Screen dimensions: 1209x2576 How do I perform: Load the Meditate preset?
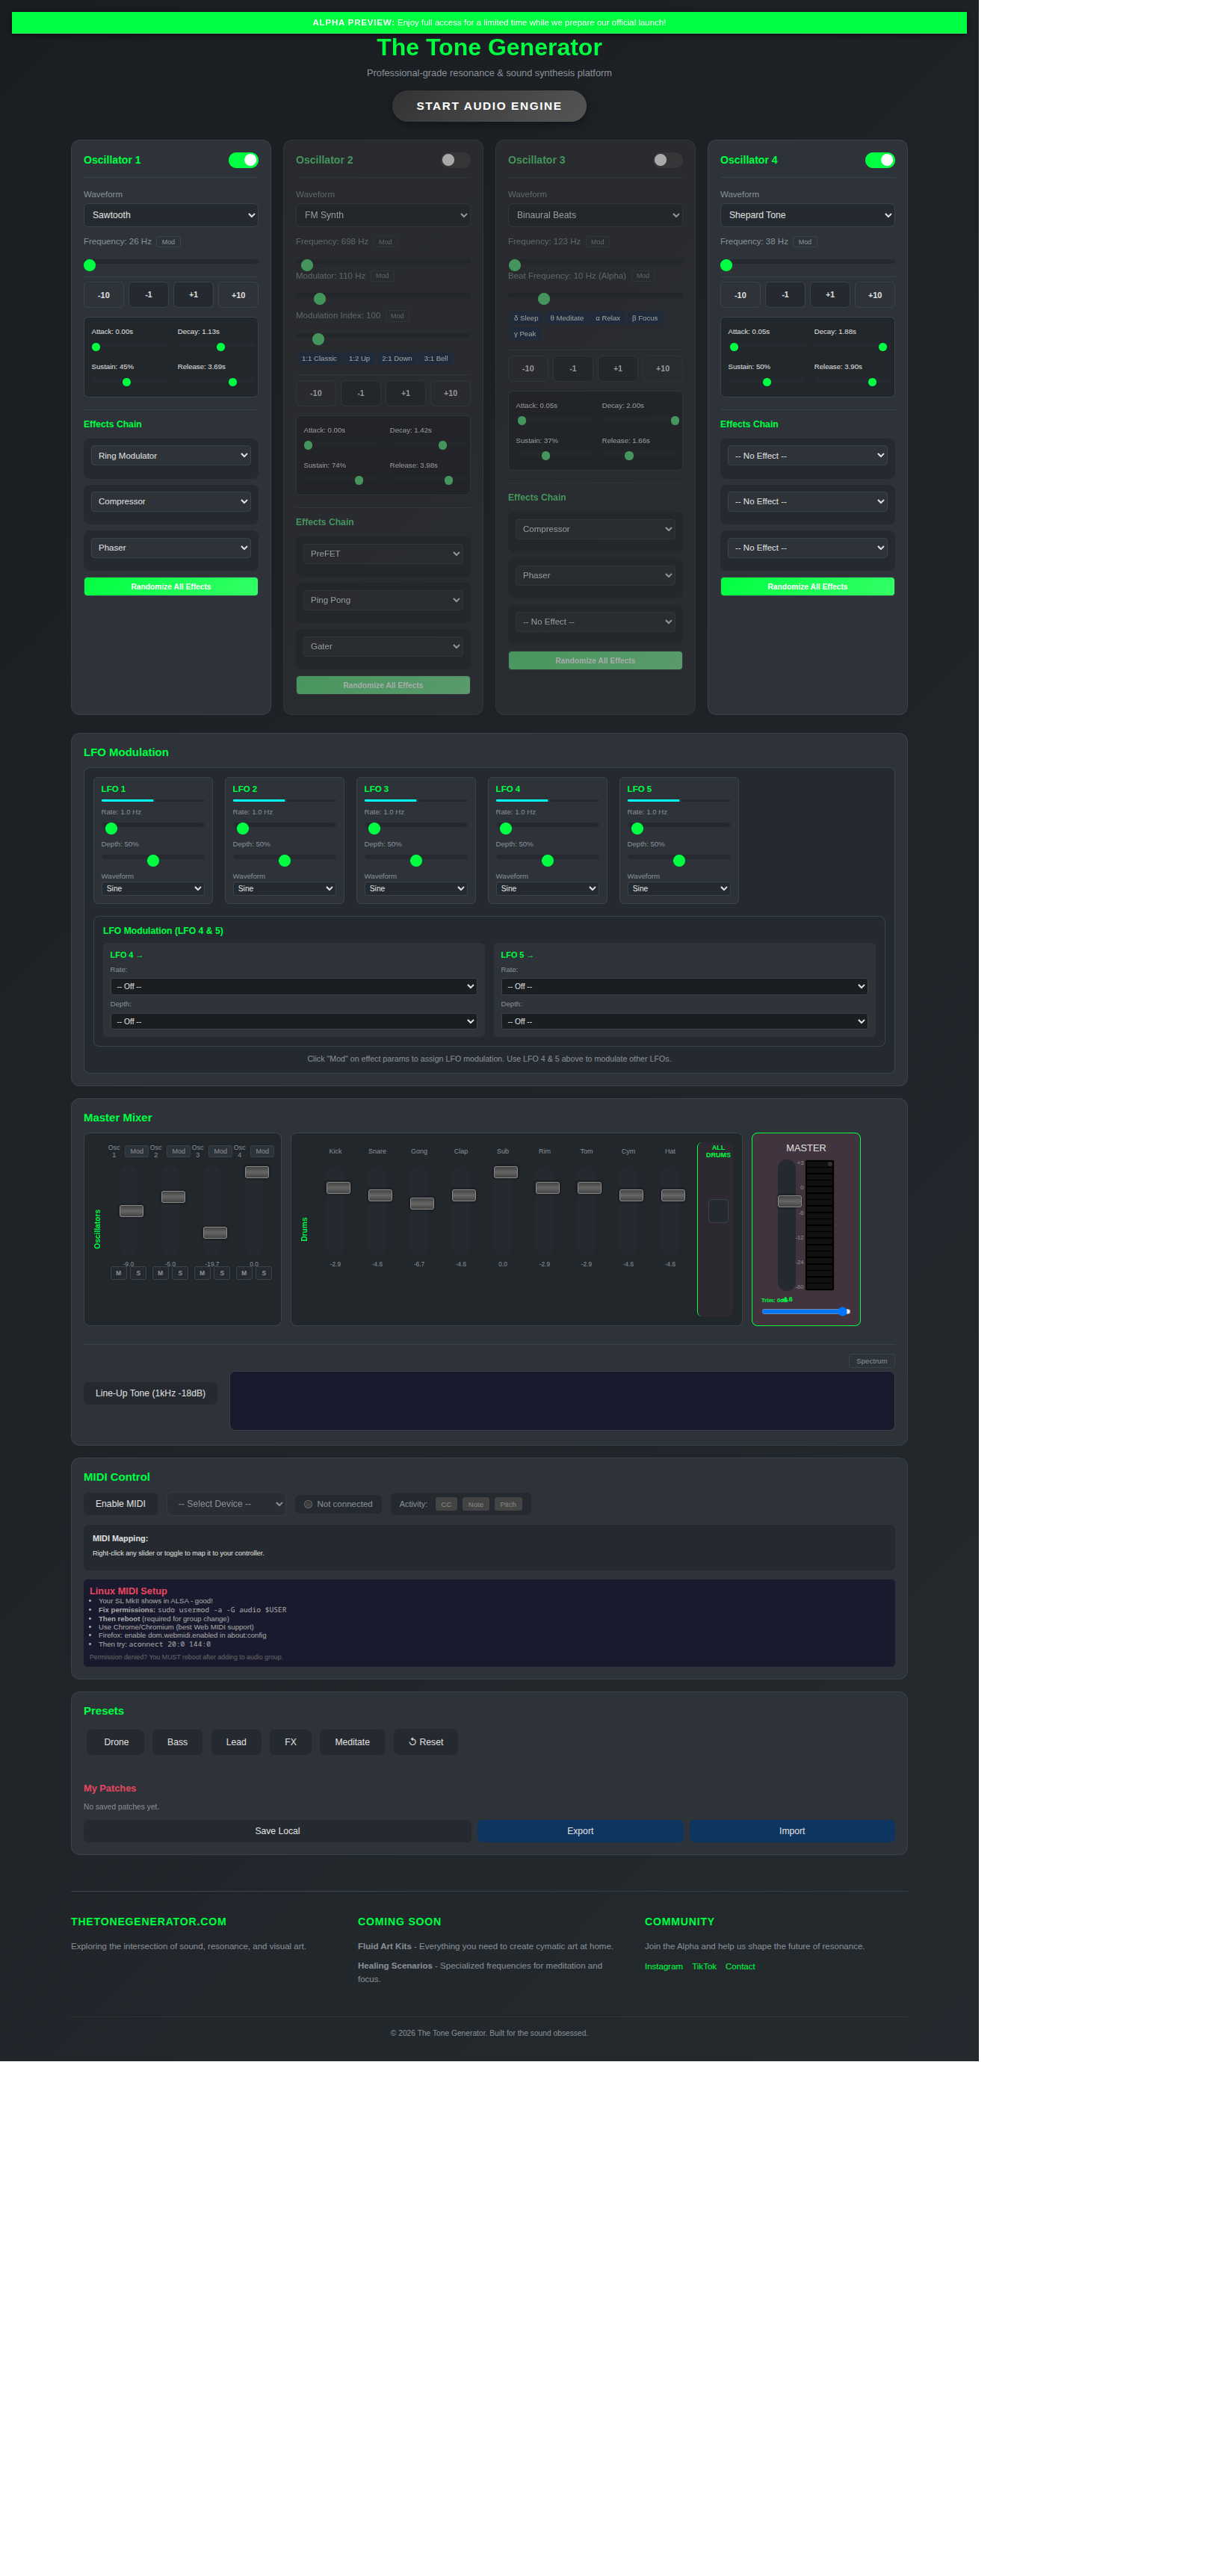tap(352, 1742)
